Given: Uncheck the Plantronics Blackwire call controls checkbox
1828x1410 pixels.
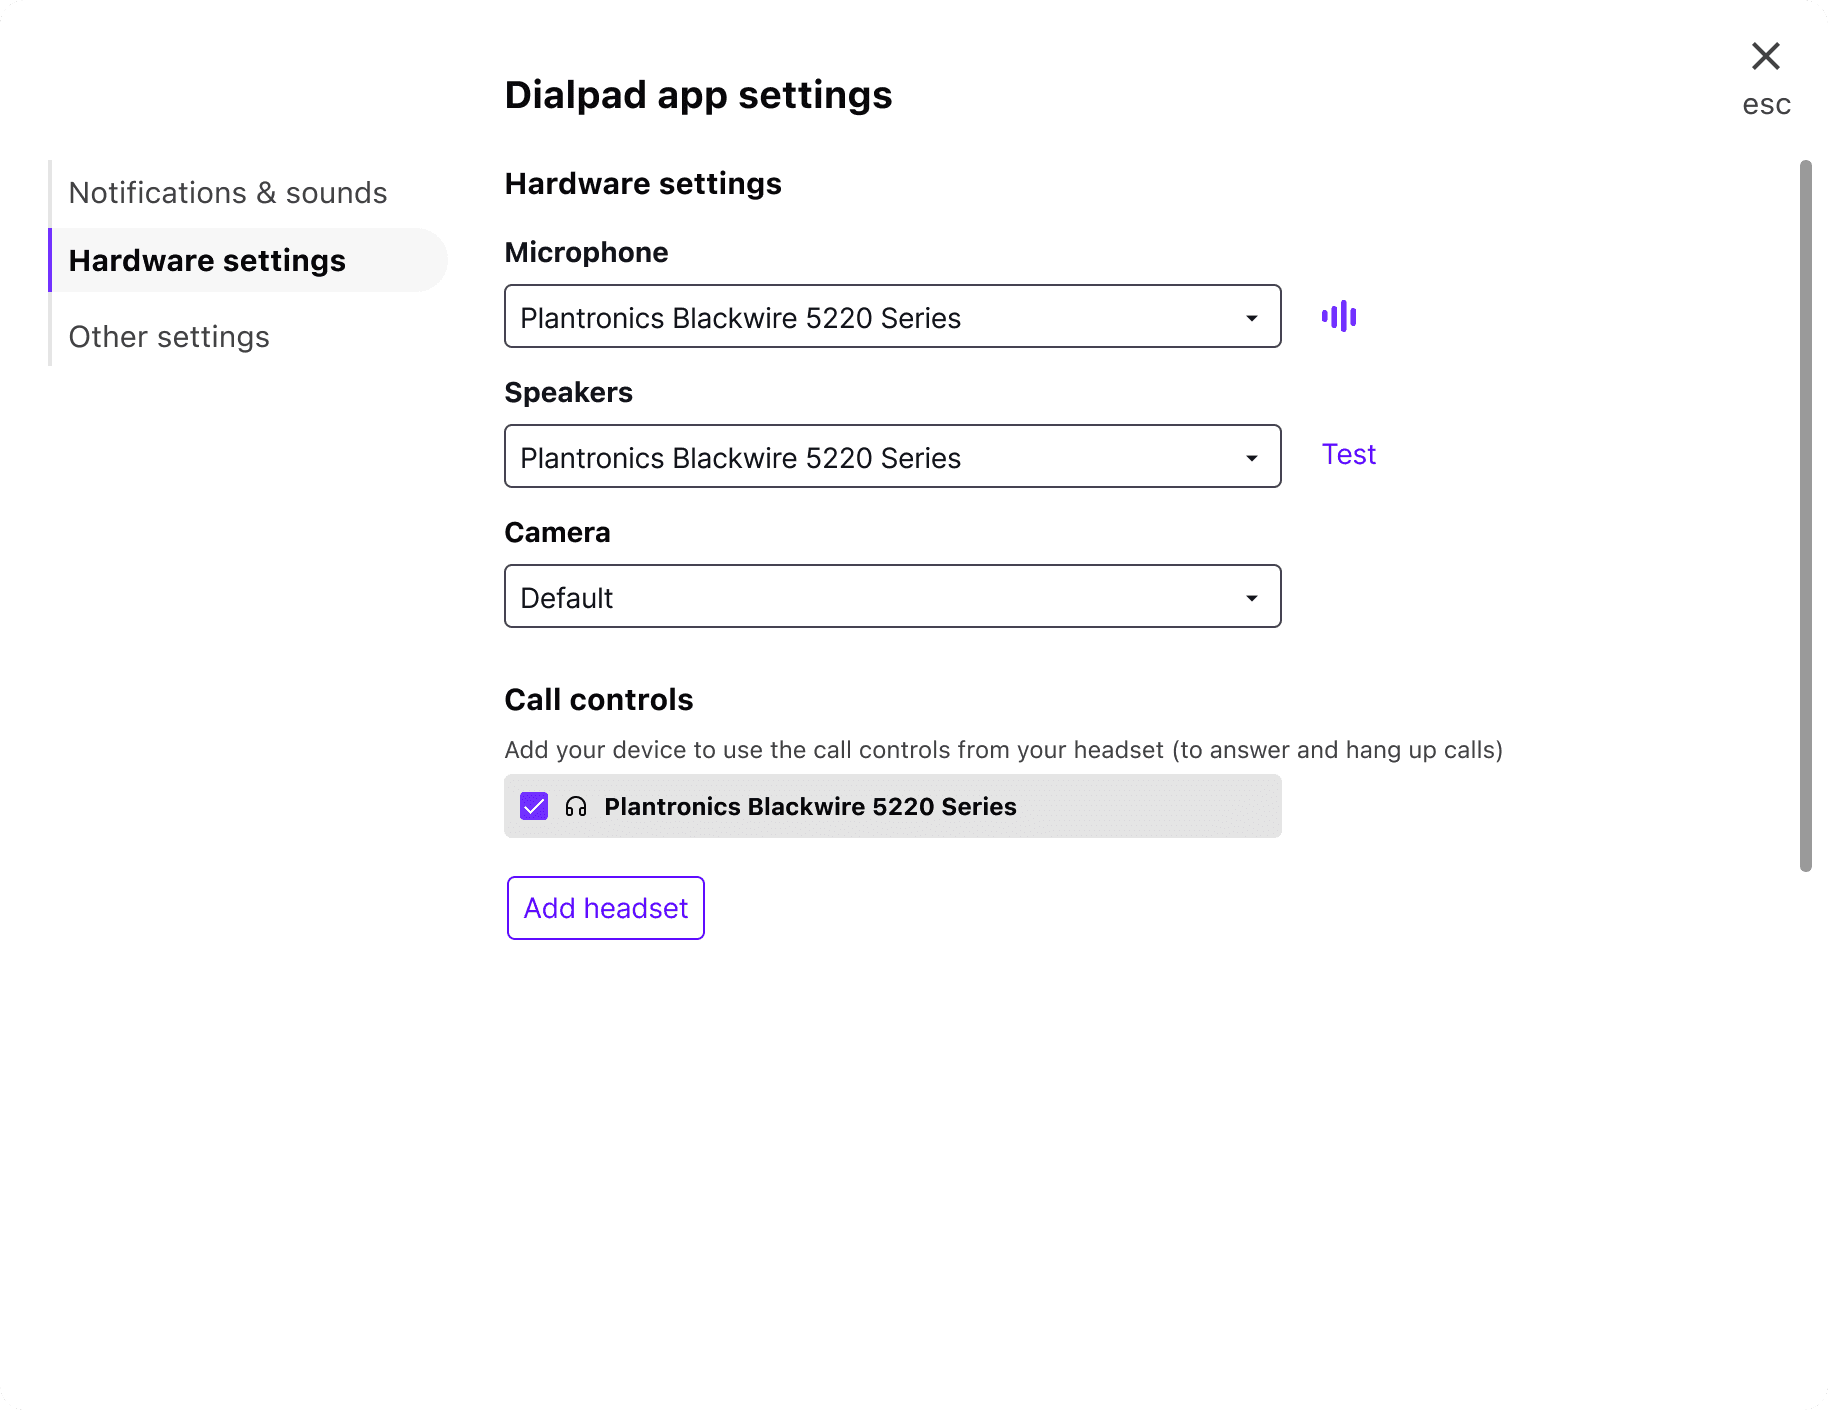Looking at the screenshot, I should [534, 807].
